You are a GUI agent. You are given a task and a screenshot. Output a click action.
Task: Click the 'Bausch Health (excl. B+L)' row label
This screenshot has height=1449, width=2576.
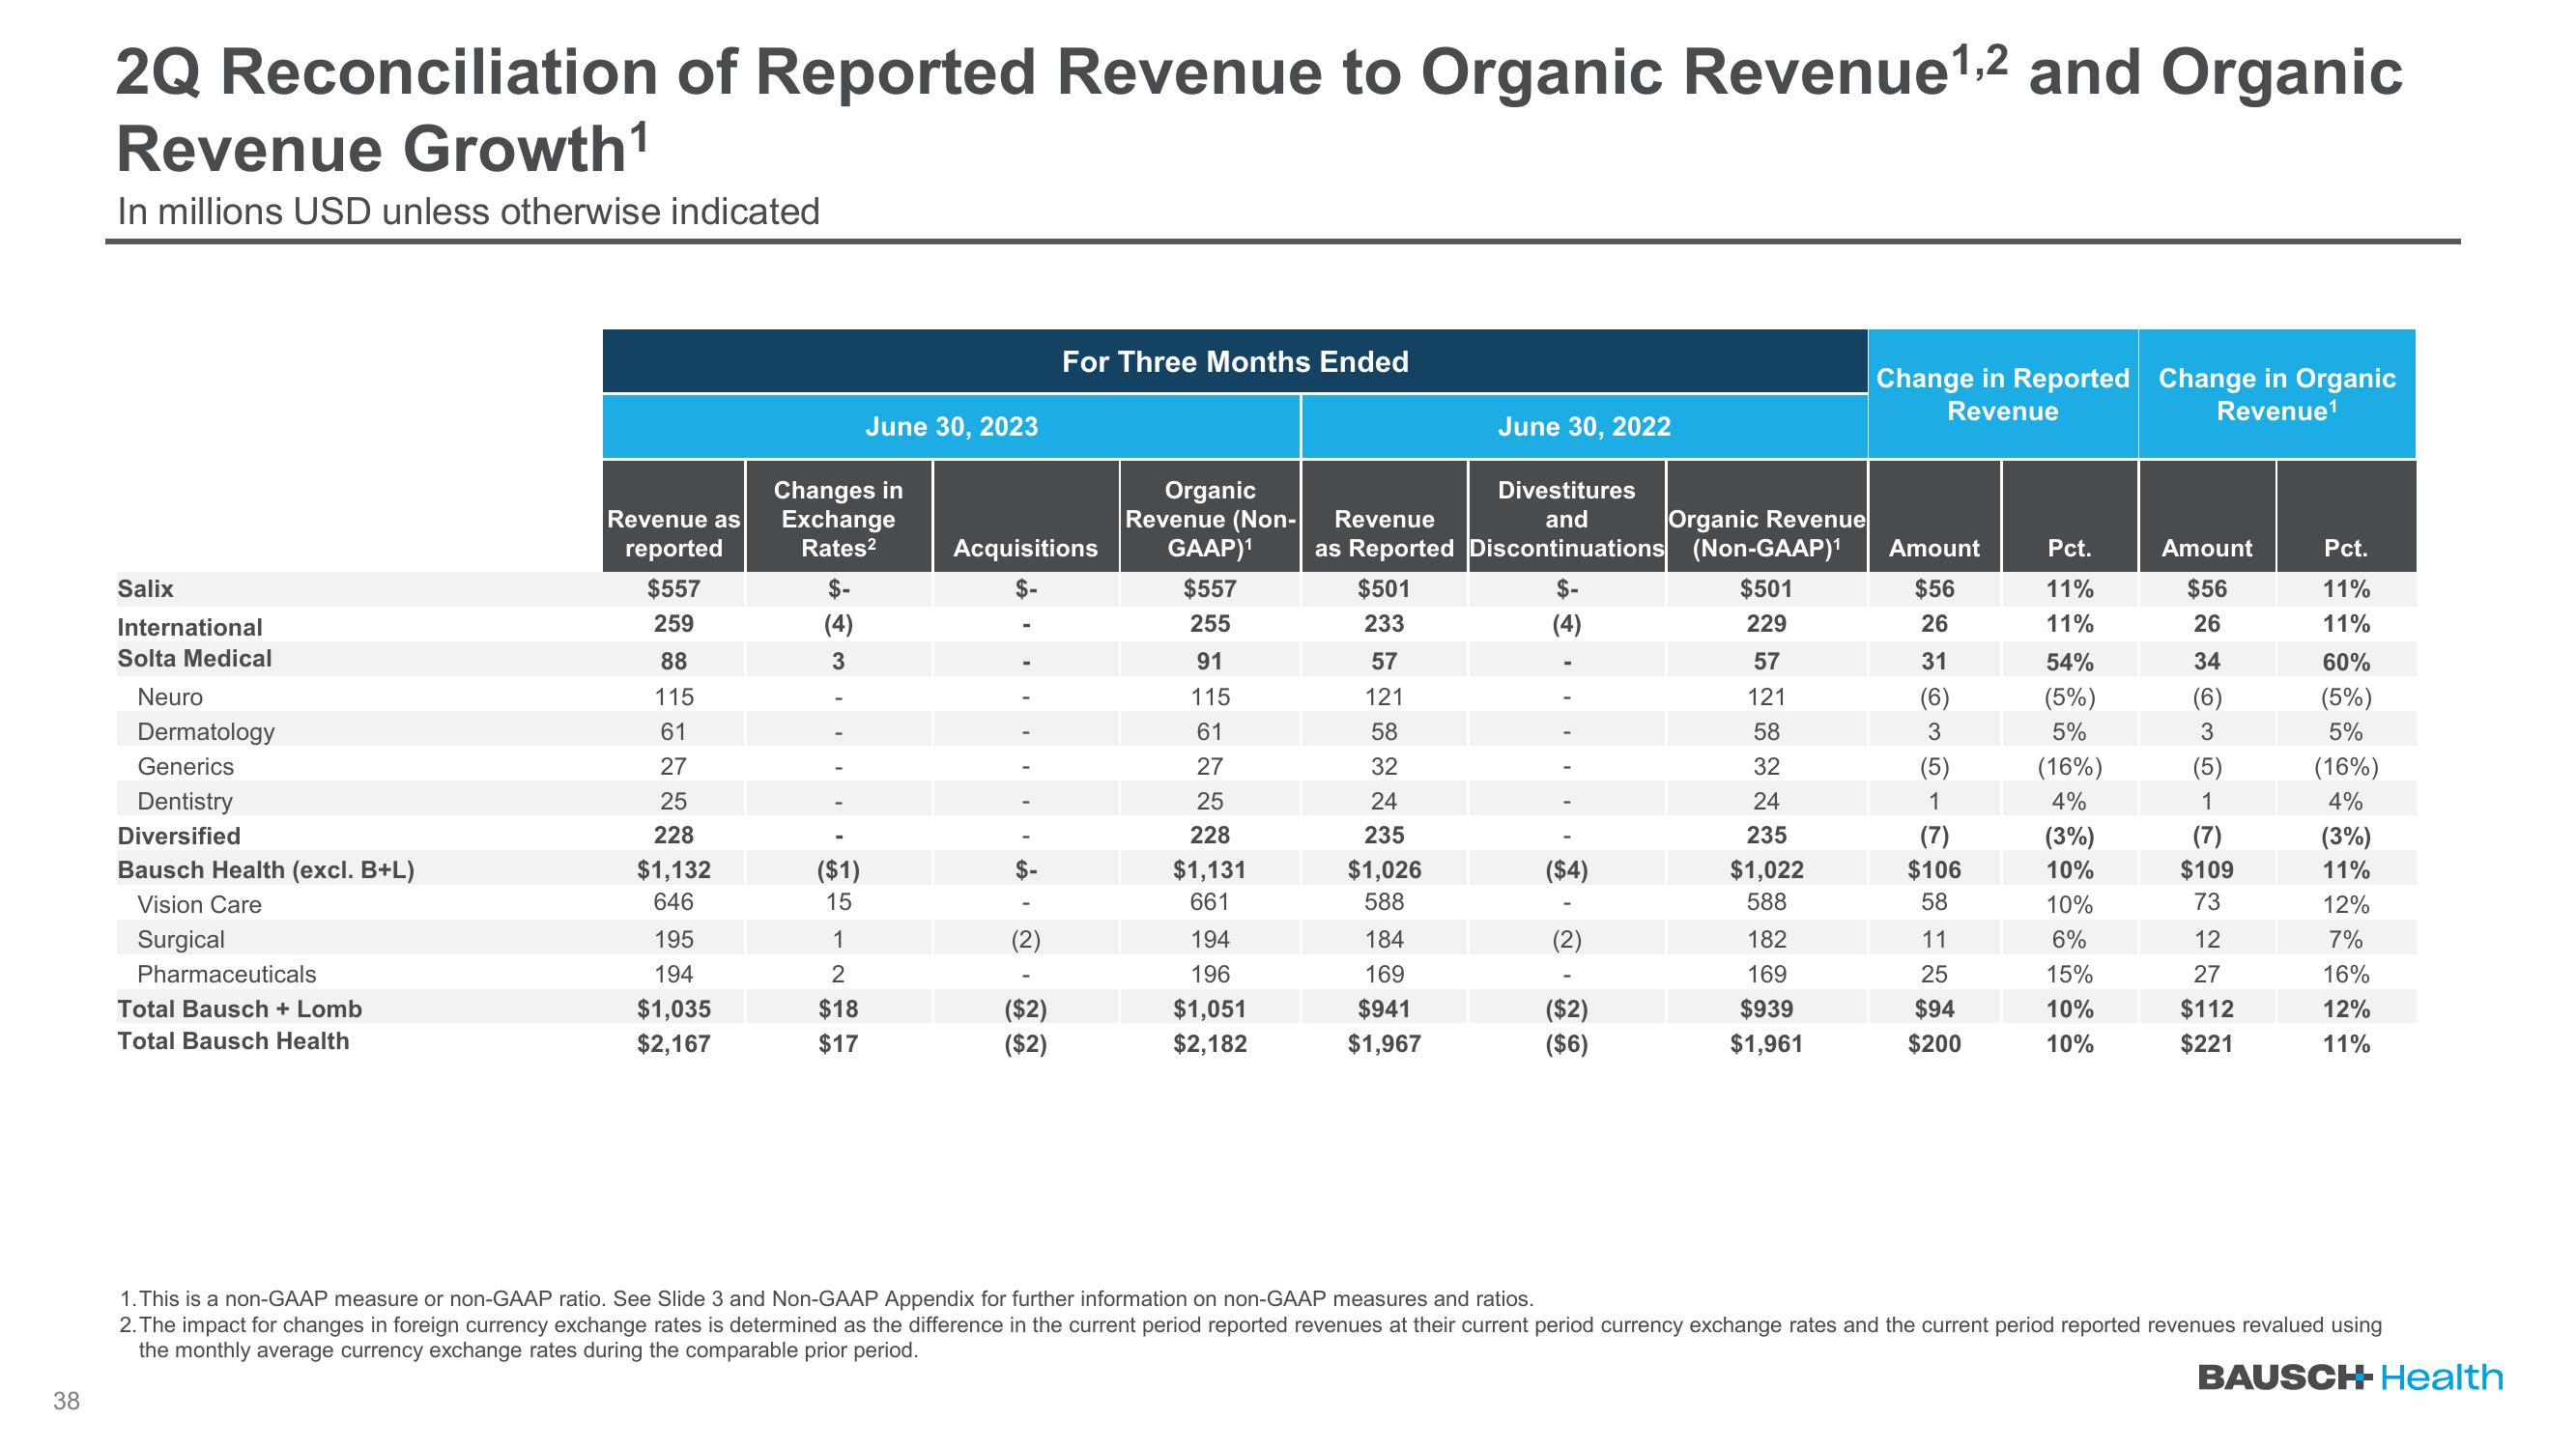(x=266, y=870)
